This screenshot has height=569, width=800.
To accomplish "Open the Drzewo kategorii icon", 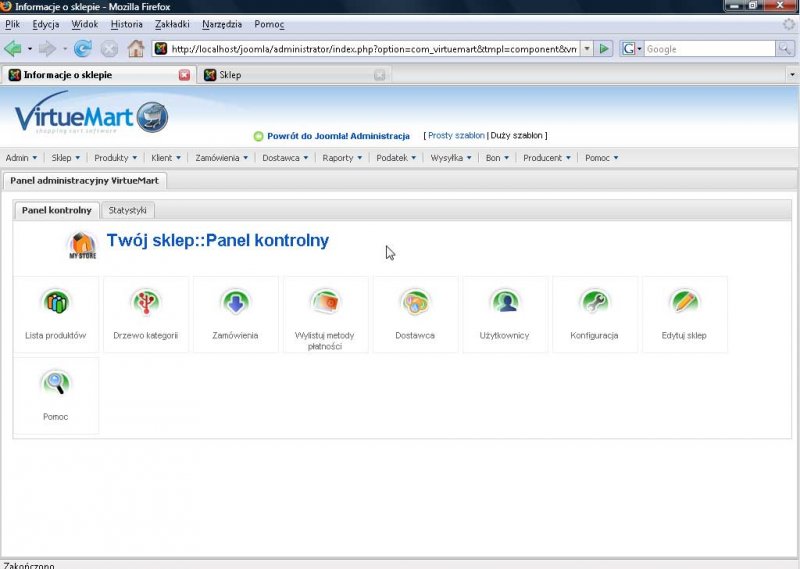I will 146,301.
